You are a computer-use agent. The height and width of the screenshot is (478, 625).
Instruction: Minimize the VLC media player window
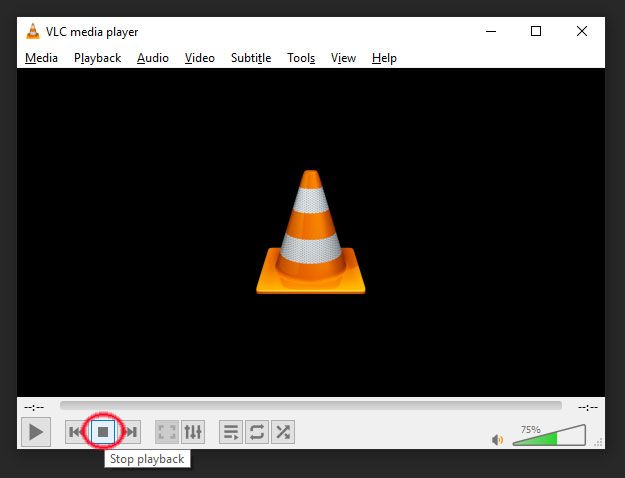pos(491,31)
